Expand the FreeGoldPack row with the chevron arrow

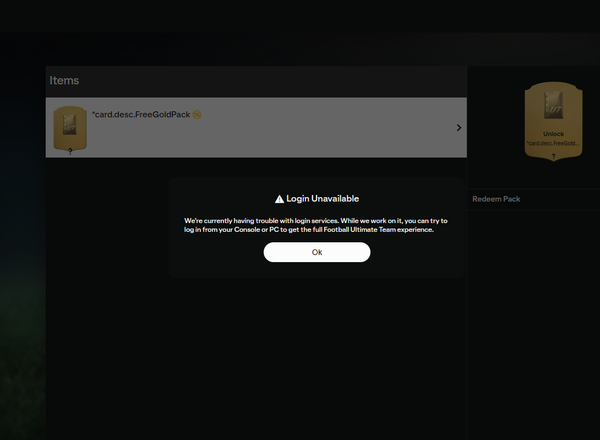(458, 128)
